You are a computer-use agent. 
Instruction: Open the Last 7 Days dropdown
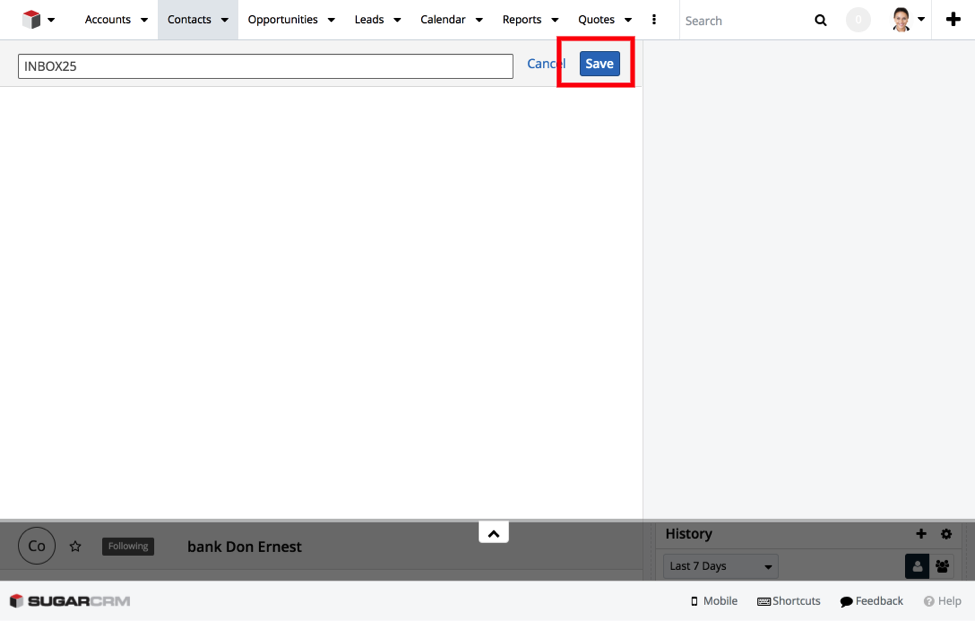(721, 566)
